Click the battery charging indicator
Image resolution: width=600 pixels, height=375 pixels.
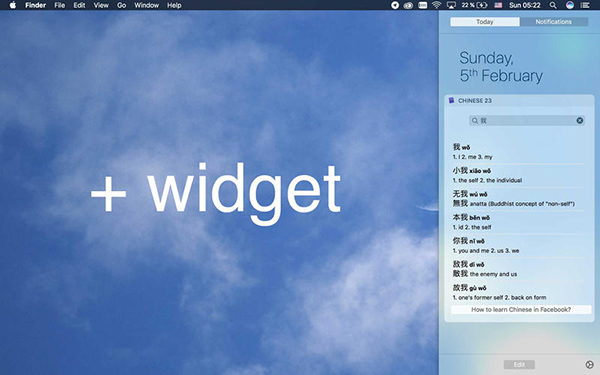point(482,5)
